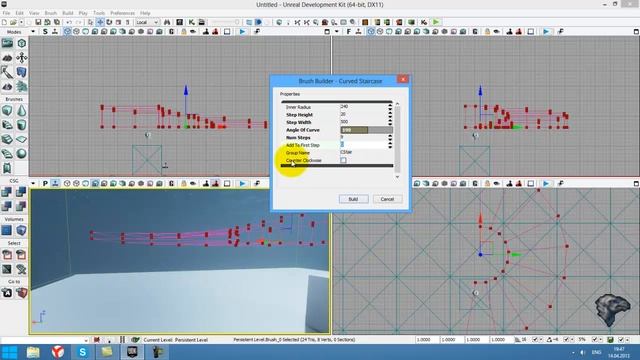The height and width of the screenshot is (360, 640).
Task: Select the Cylinder brush builder
Action: point(22,125)
